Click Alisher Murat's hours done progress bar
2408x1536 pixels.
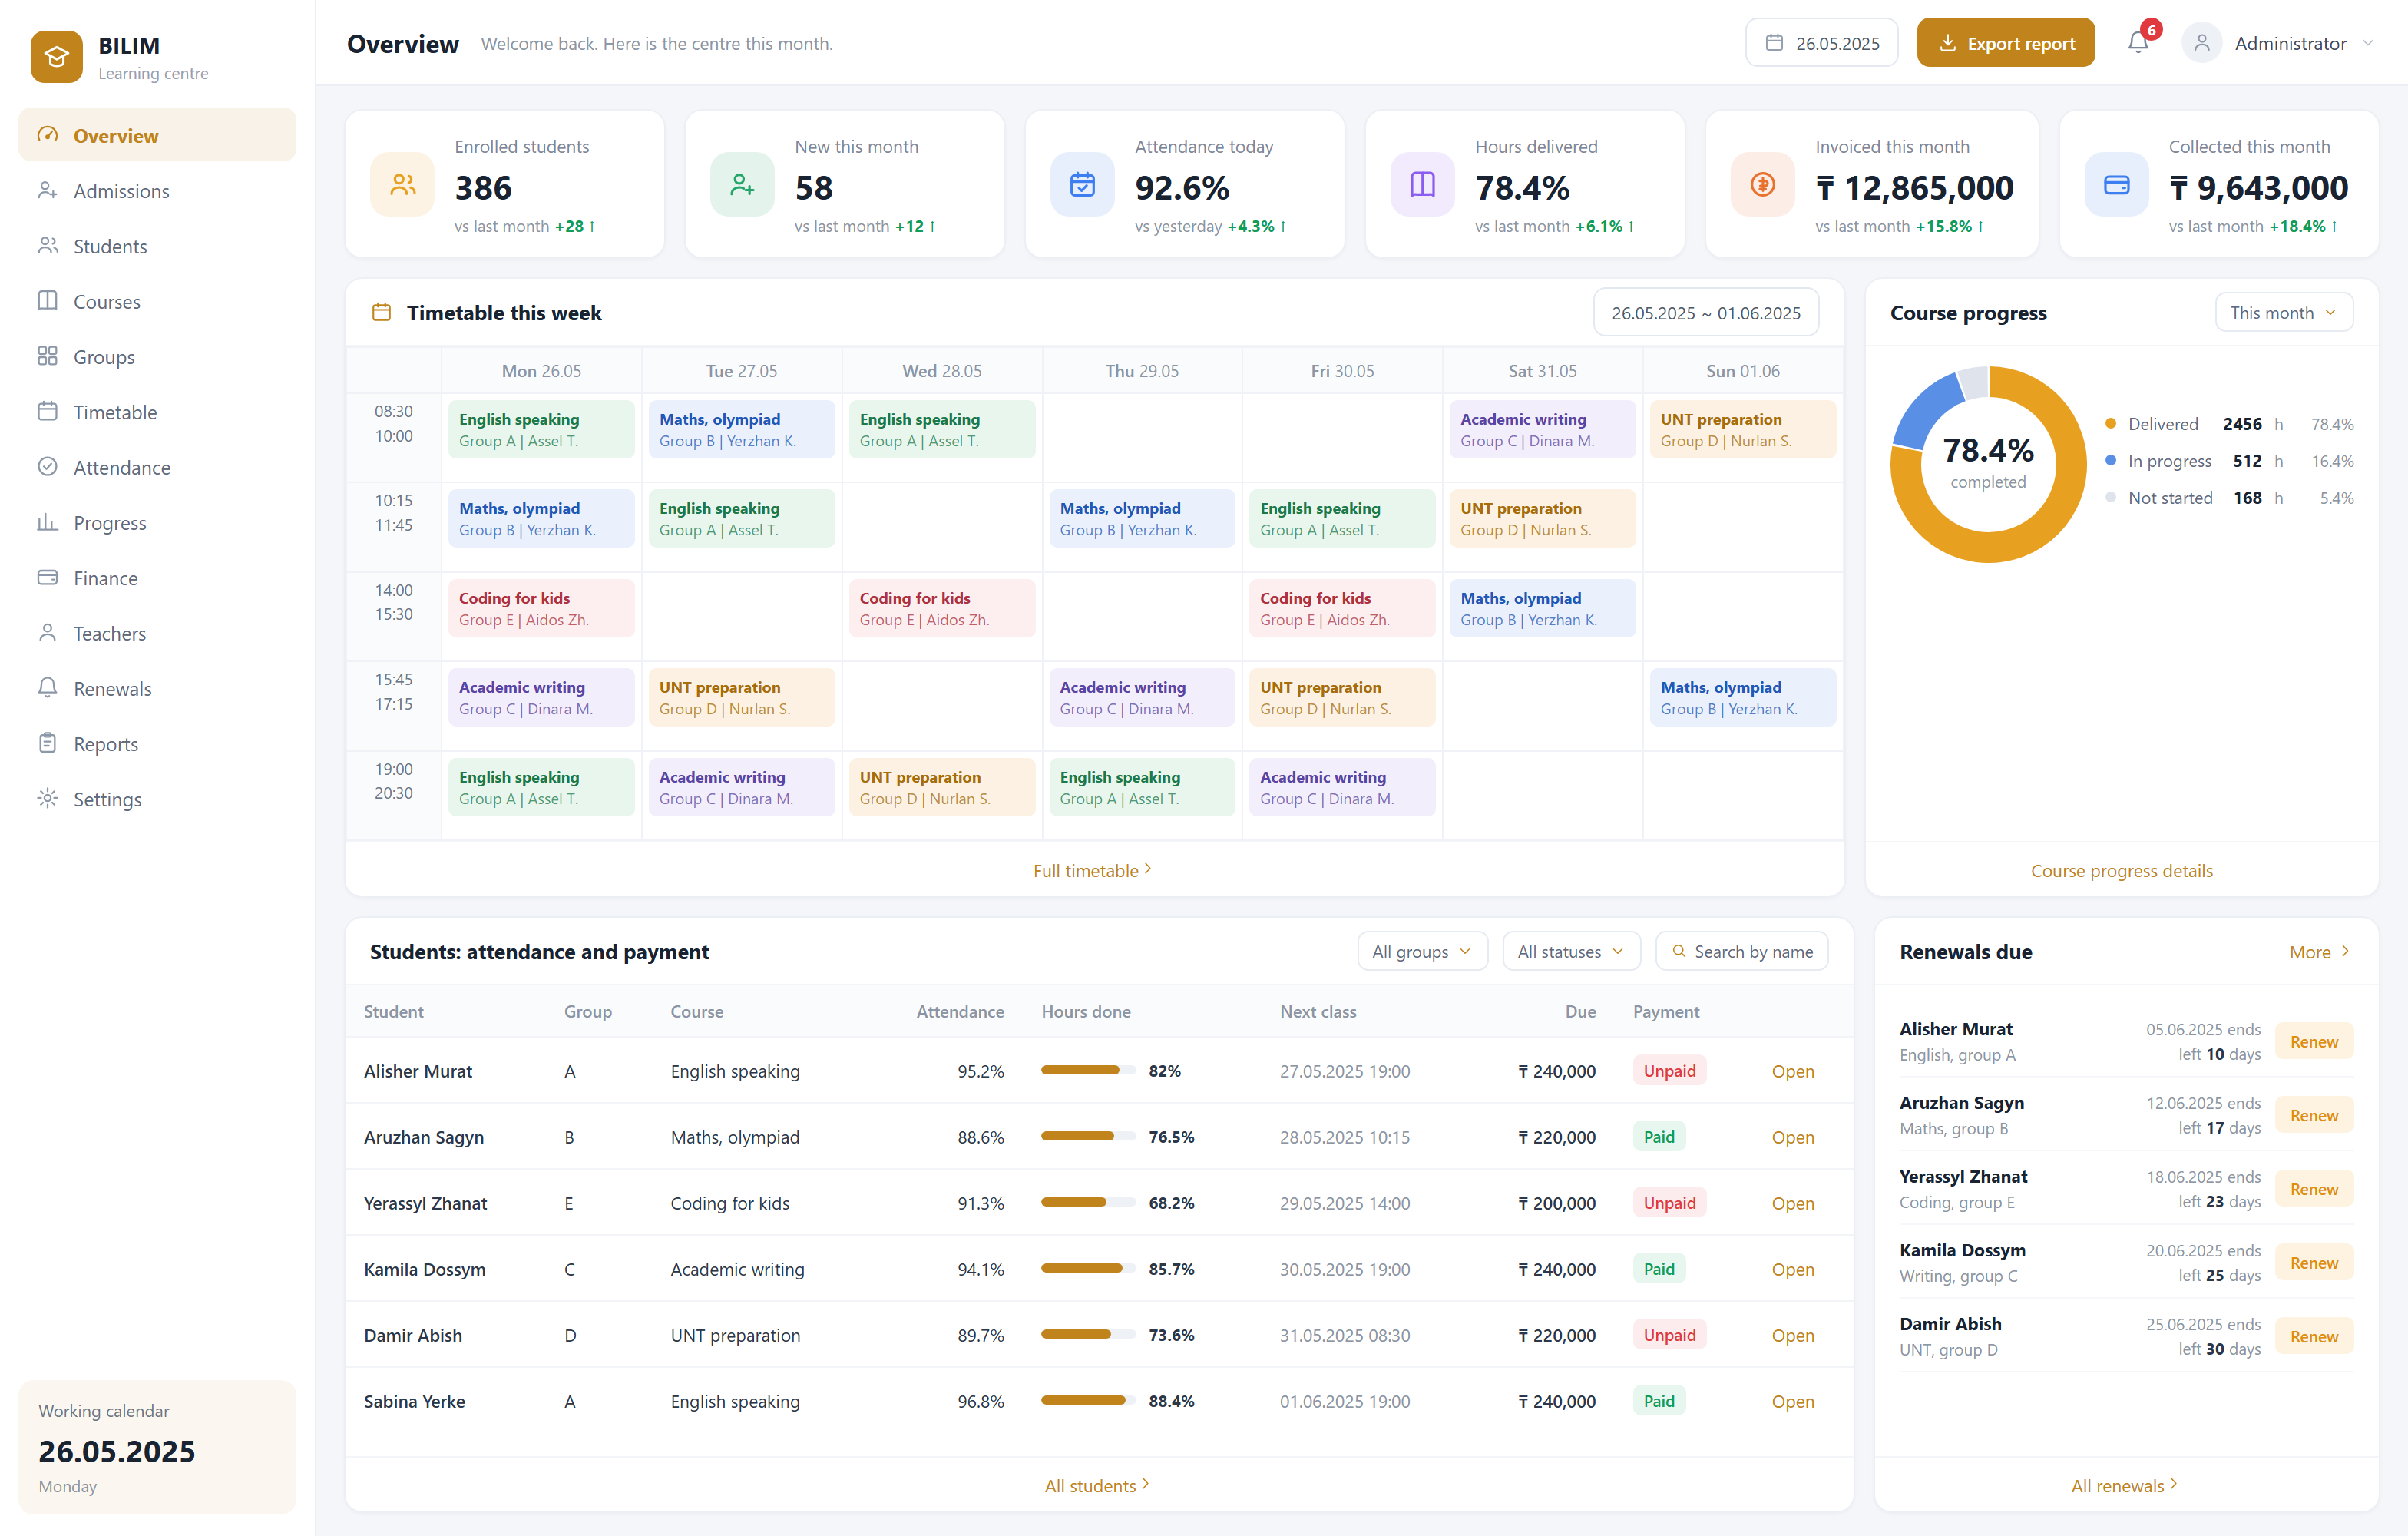tap(1087, 1070)
